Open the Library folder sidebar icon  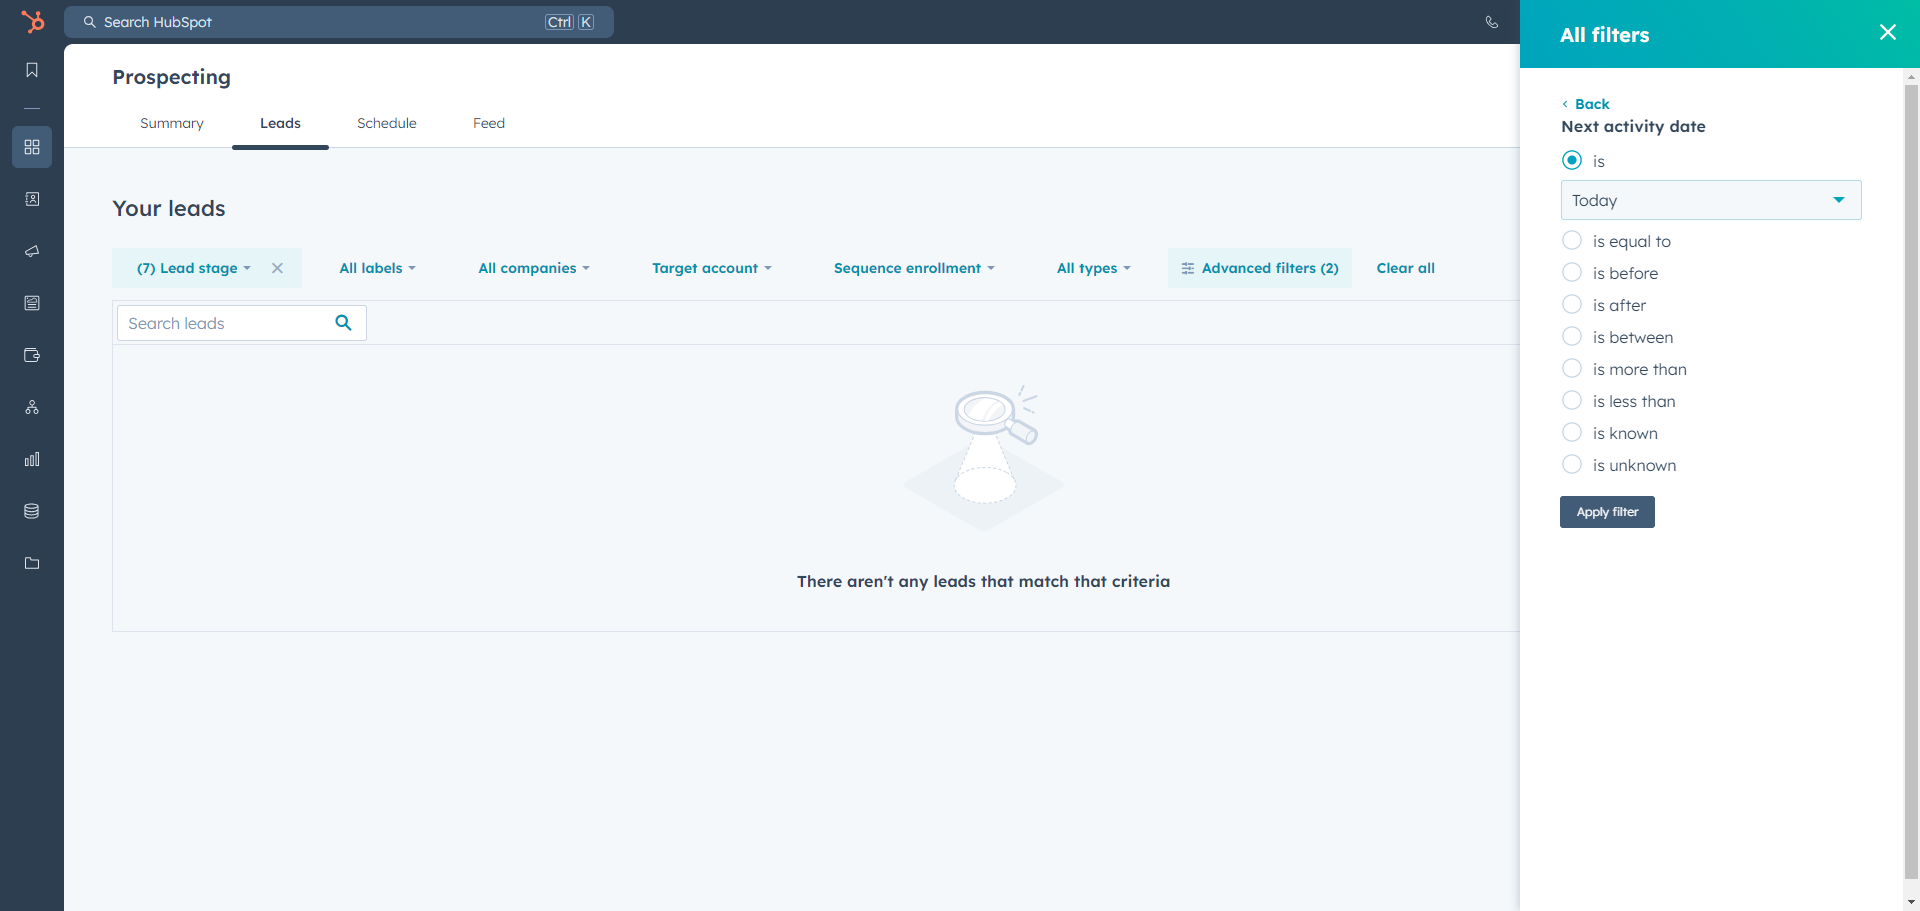pos(32,563)
